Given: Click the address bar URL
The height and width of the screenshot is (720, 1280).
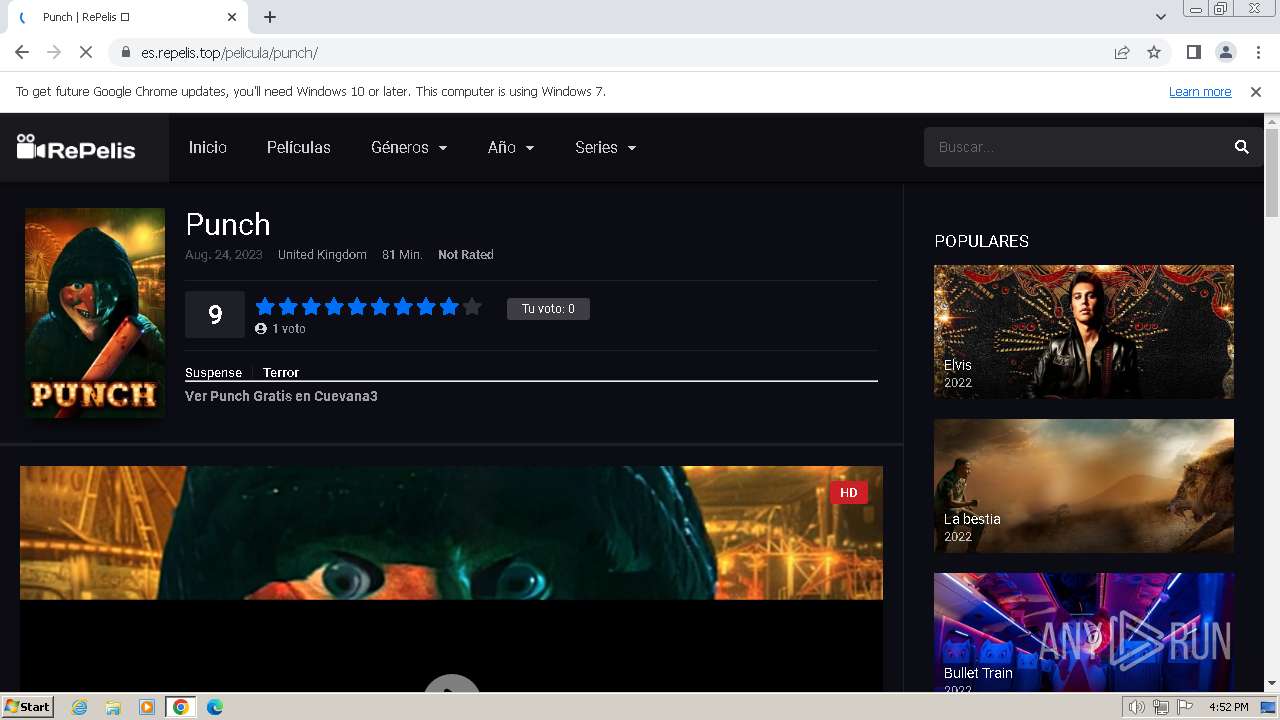Looking at the screenshot, I should pyautogui.click(x=229, y=52).
